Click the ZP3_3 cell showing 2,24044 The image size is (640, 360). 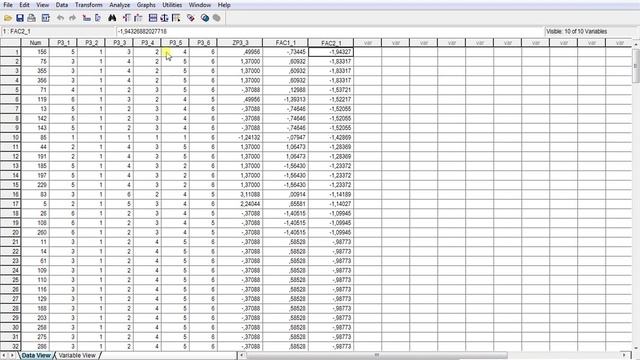point(240,204)
